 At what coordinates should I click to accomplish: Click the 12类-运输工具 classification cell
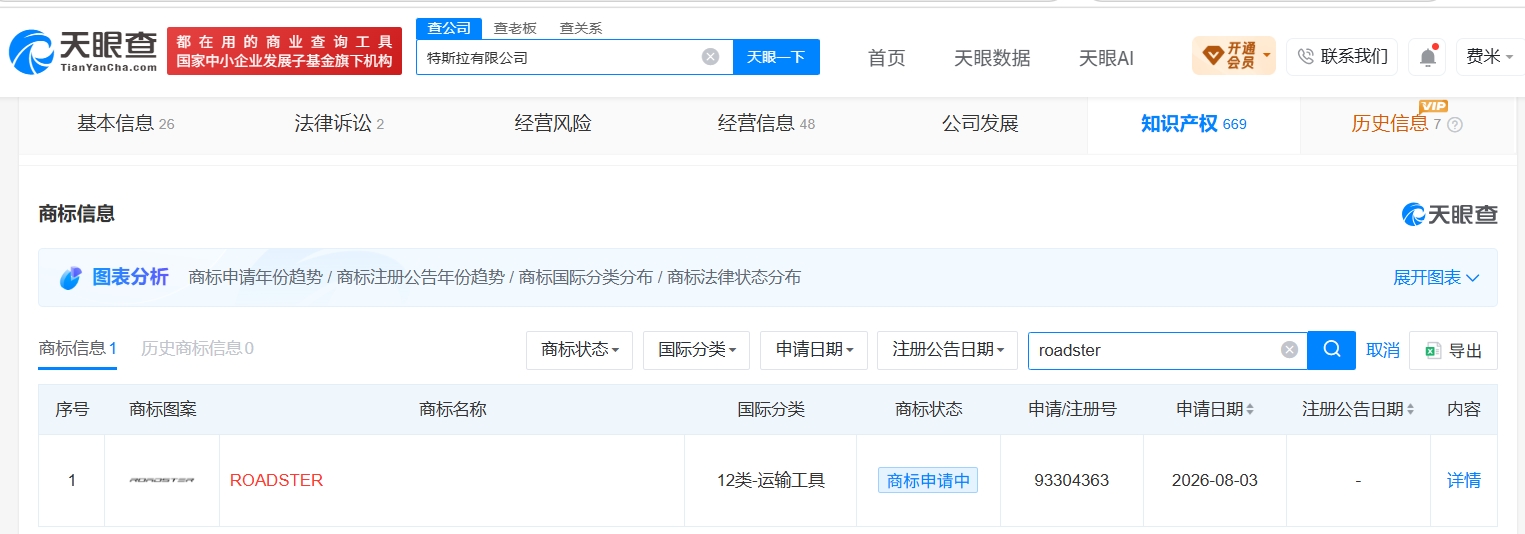(x=771, y=480)
